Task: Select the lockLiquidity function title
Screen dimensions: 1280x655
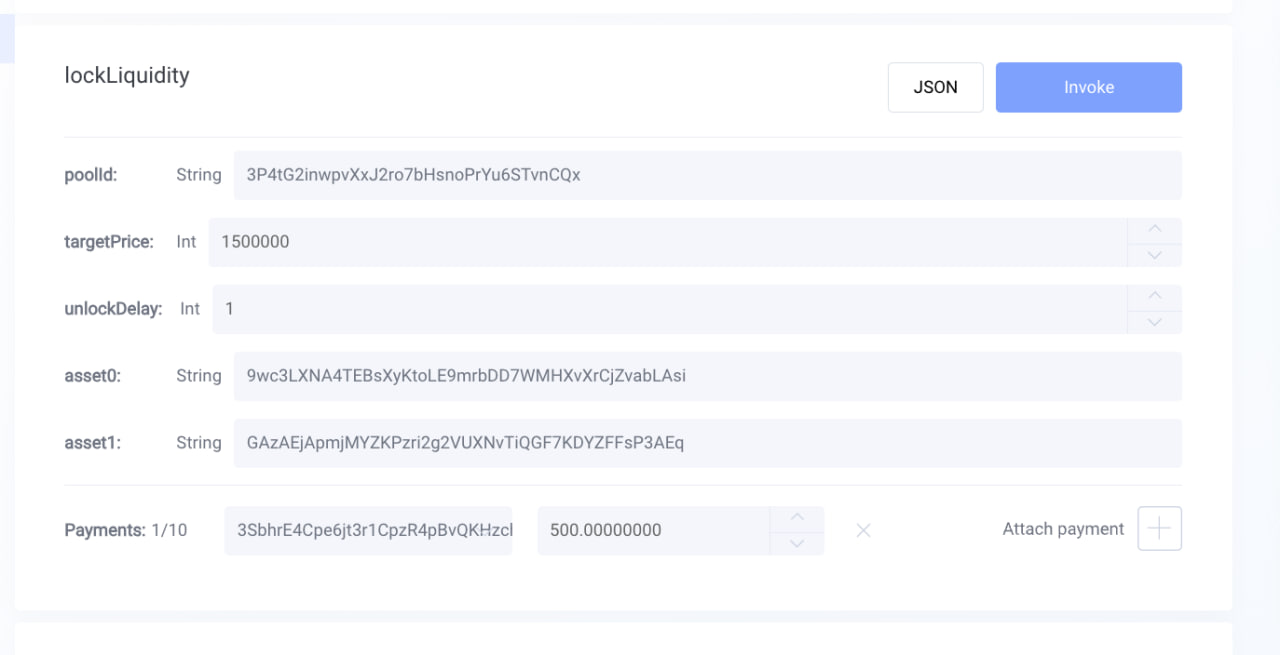Action: [x=127, y=75]
